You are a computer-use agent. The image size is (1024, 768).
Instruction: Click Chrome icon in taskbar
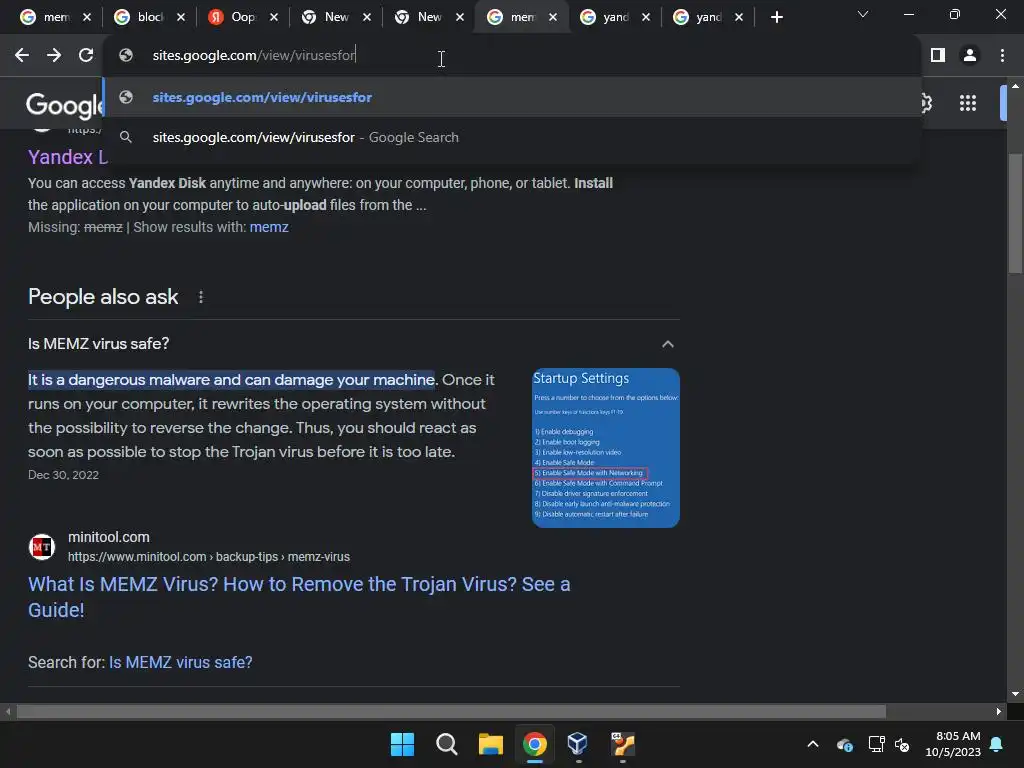535,744
